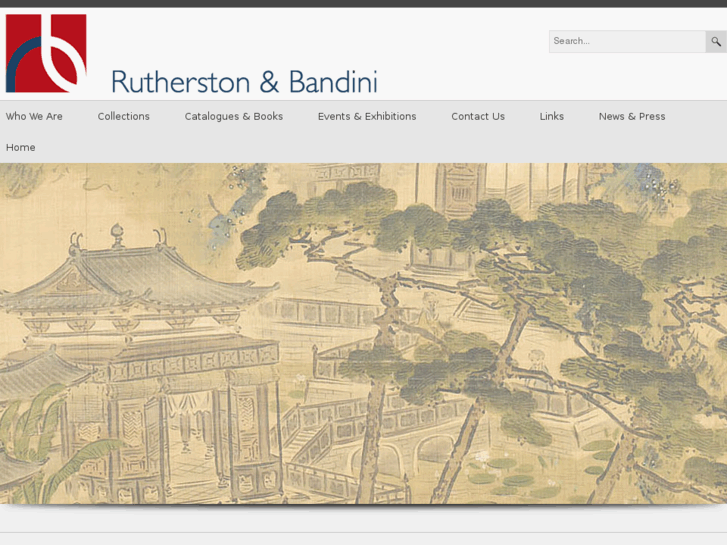727x545 pixels.
Task: Return to the Home page link
Action: pos(20,147)
